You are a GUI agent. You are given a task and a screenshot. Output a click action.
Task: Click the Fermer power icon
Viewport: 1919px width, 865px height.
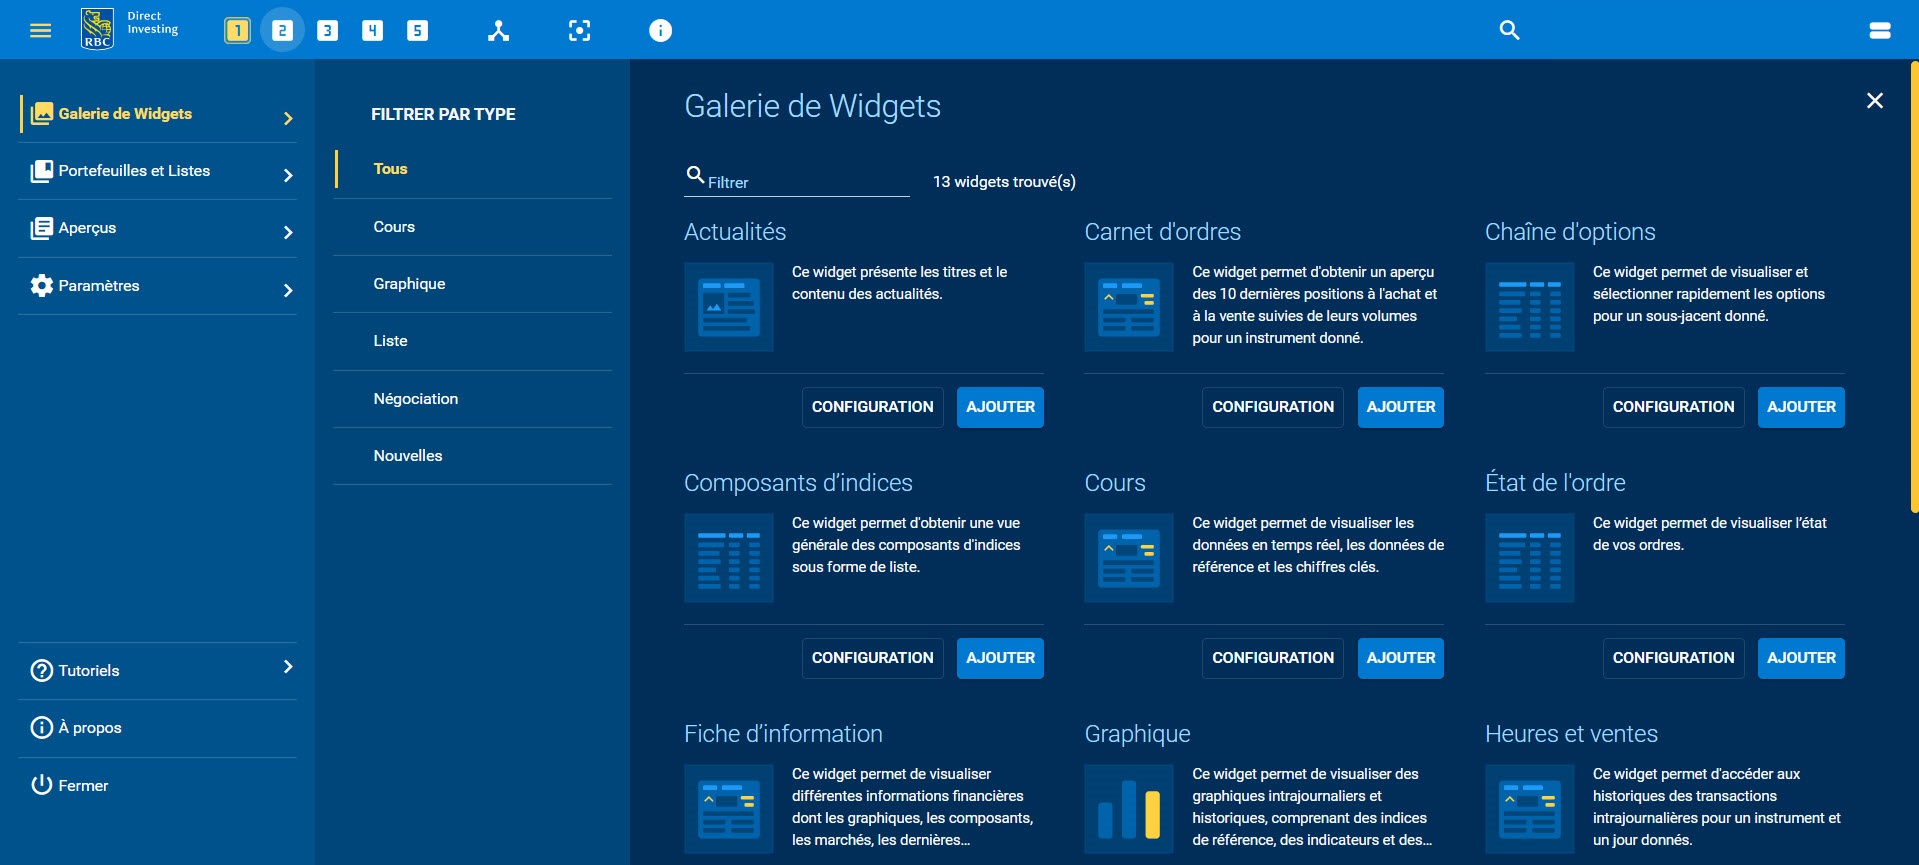pyautogui.click(x=42, y=785)
